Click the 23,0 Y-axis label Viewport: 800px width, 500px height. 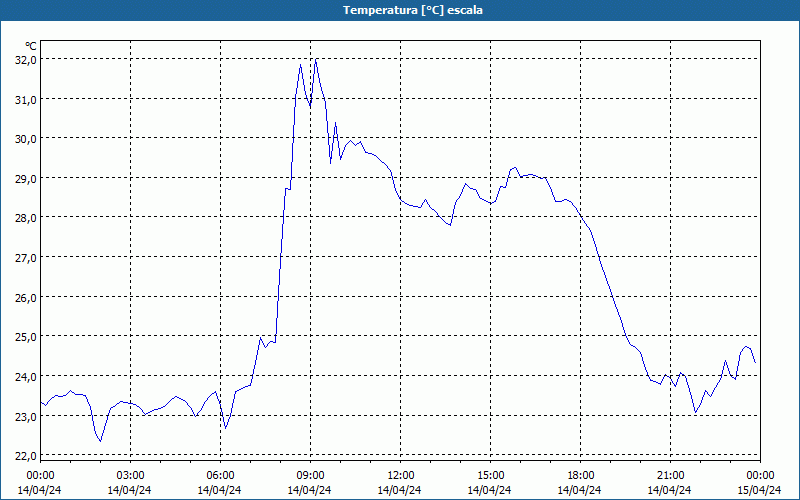[26, 416]
